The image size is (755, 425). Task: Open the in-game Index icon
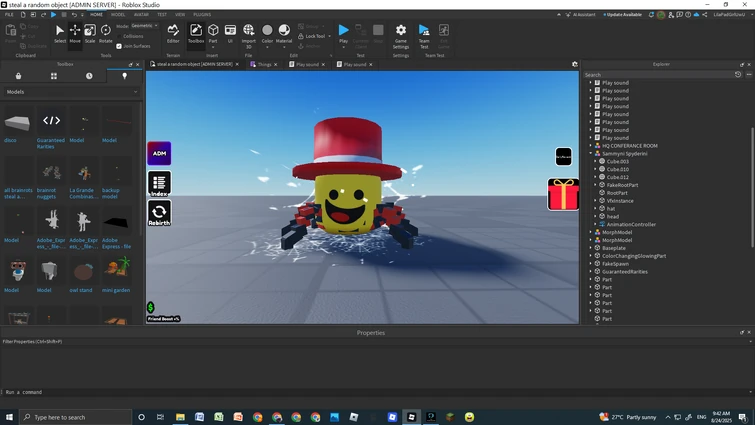[x=159, y=183]
